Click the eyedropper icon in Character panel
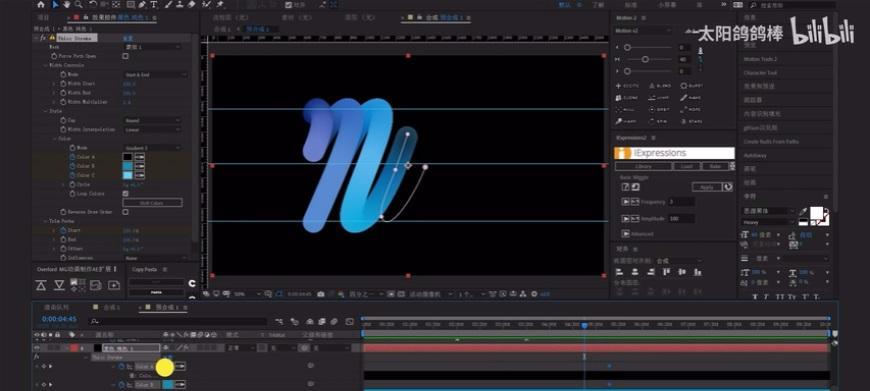Viewport: 870px width, 391px height. [803, 211]
